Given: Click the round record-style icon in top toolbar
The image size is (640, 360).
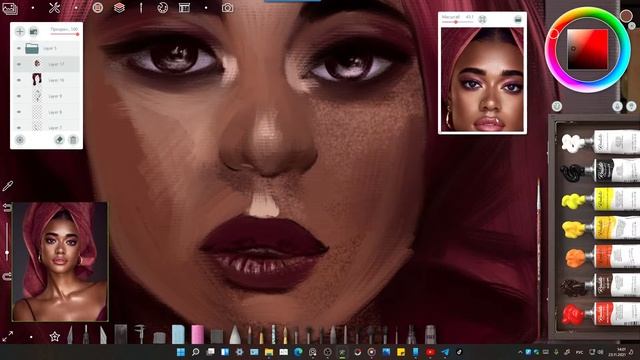Looking at the screenshot, I should click(98, 8).
